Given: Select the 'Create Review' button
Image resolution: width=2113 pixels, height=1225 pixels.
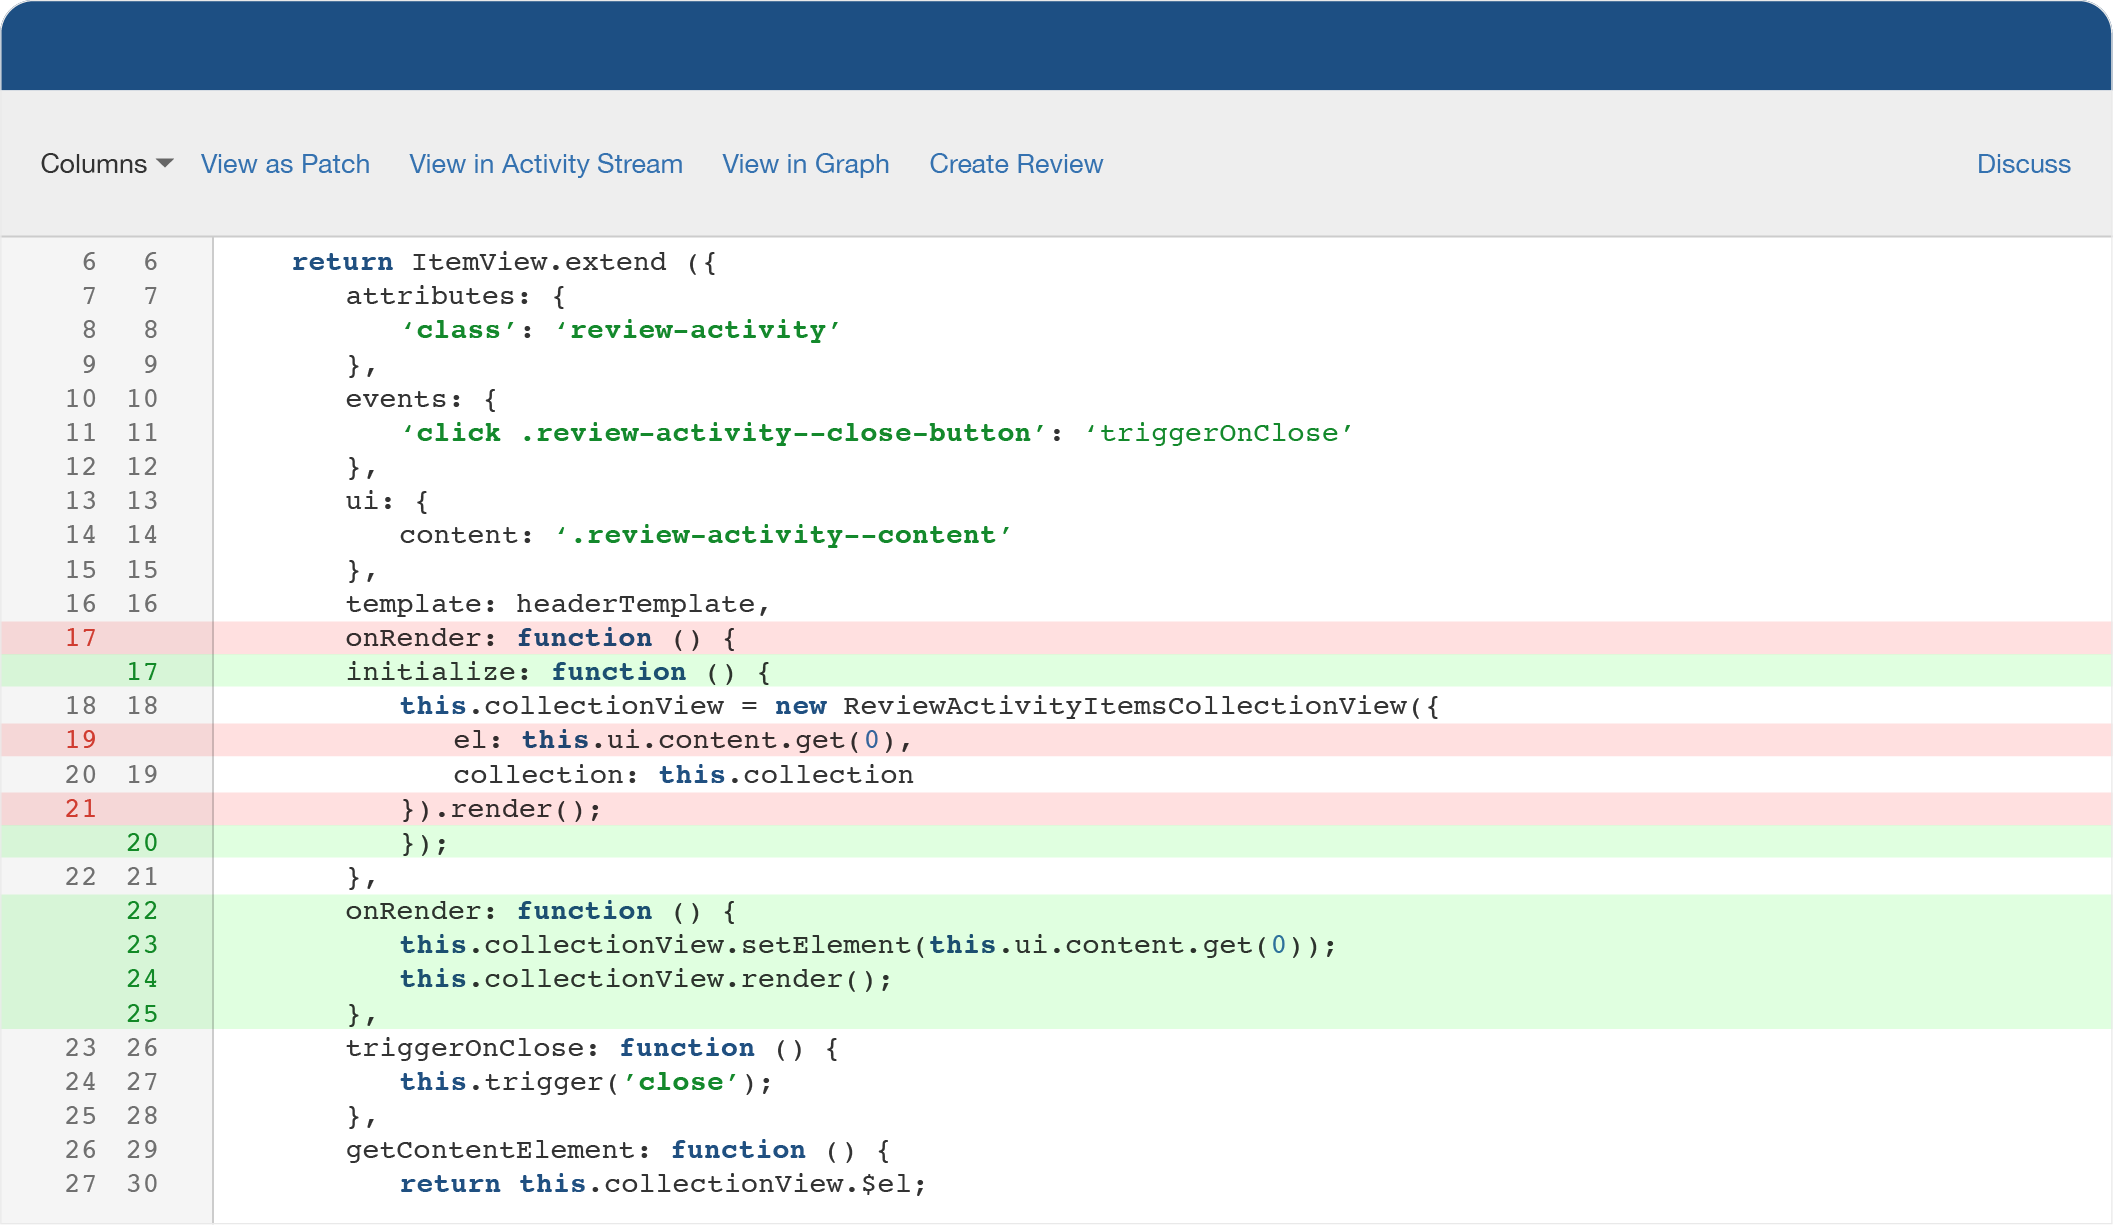Looking at the screenshot, I should (x=1015, y=162).
